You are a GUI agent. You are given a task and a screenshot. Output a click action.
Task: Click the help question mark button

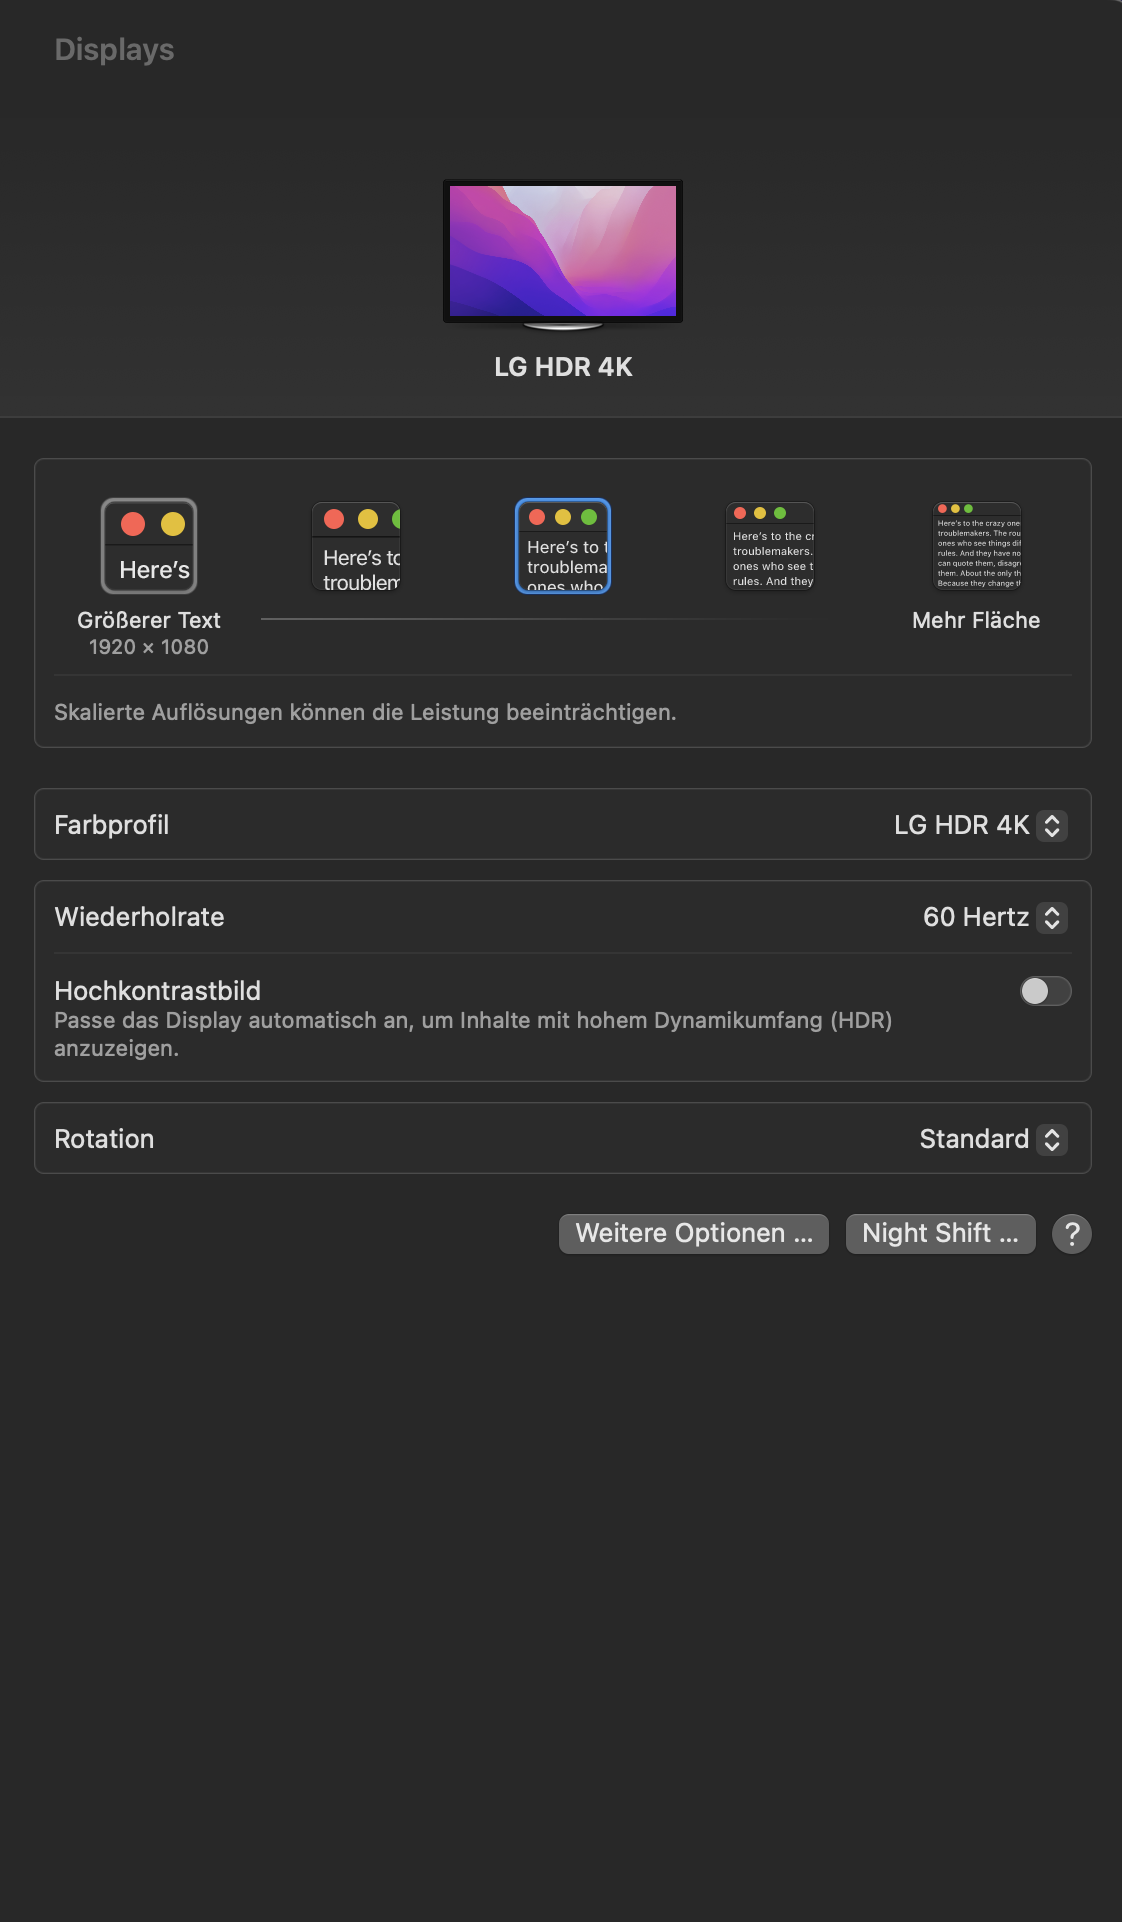tap(1072, 1234)
